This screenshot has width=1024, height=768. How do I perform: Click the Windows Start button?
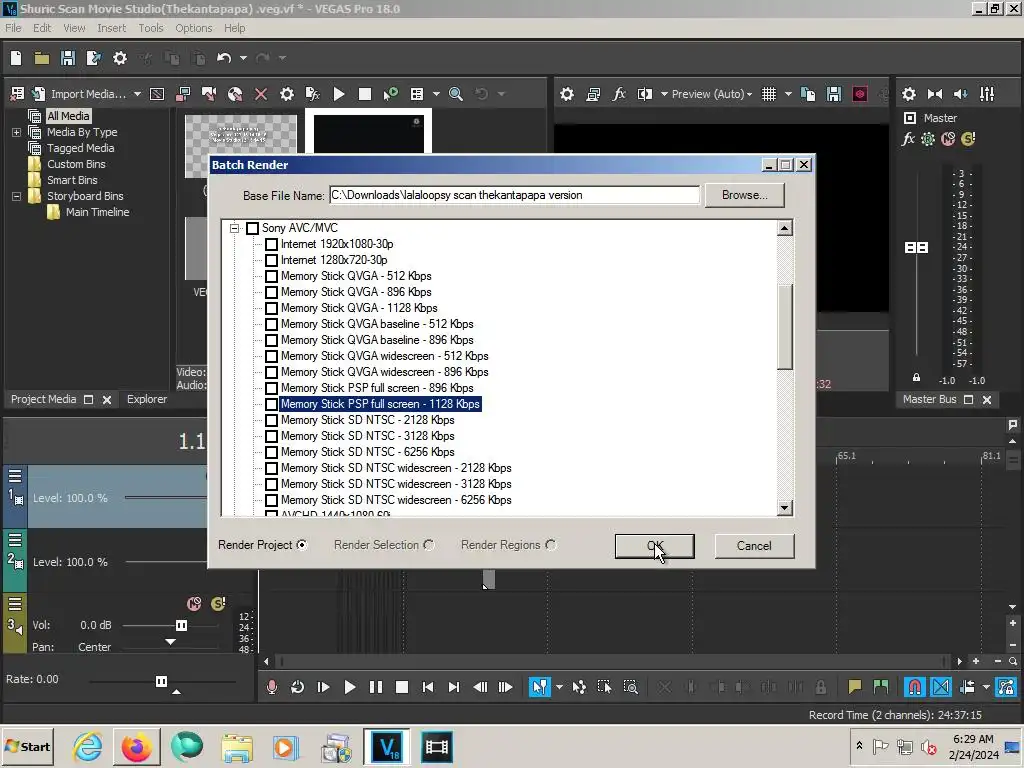pos(27,747)
